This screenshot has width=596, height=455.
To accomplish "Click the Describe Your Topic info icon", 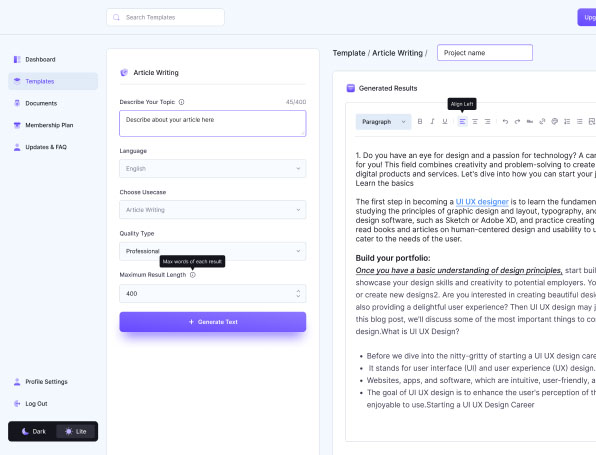I will 182,102.
